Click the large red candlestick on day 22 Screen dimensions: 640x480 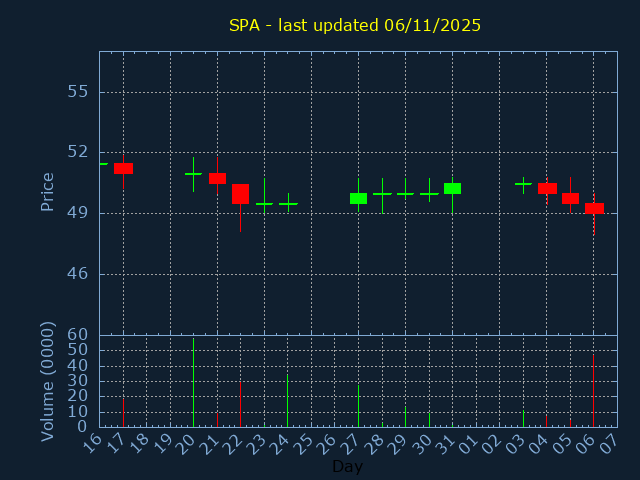[240, 194]
